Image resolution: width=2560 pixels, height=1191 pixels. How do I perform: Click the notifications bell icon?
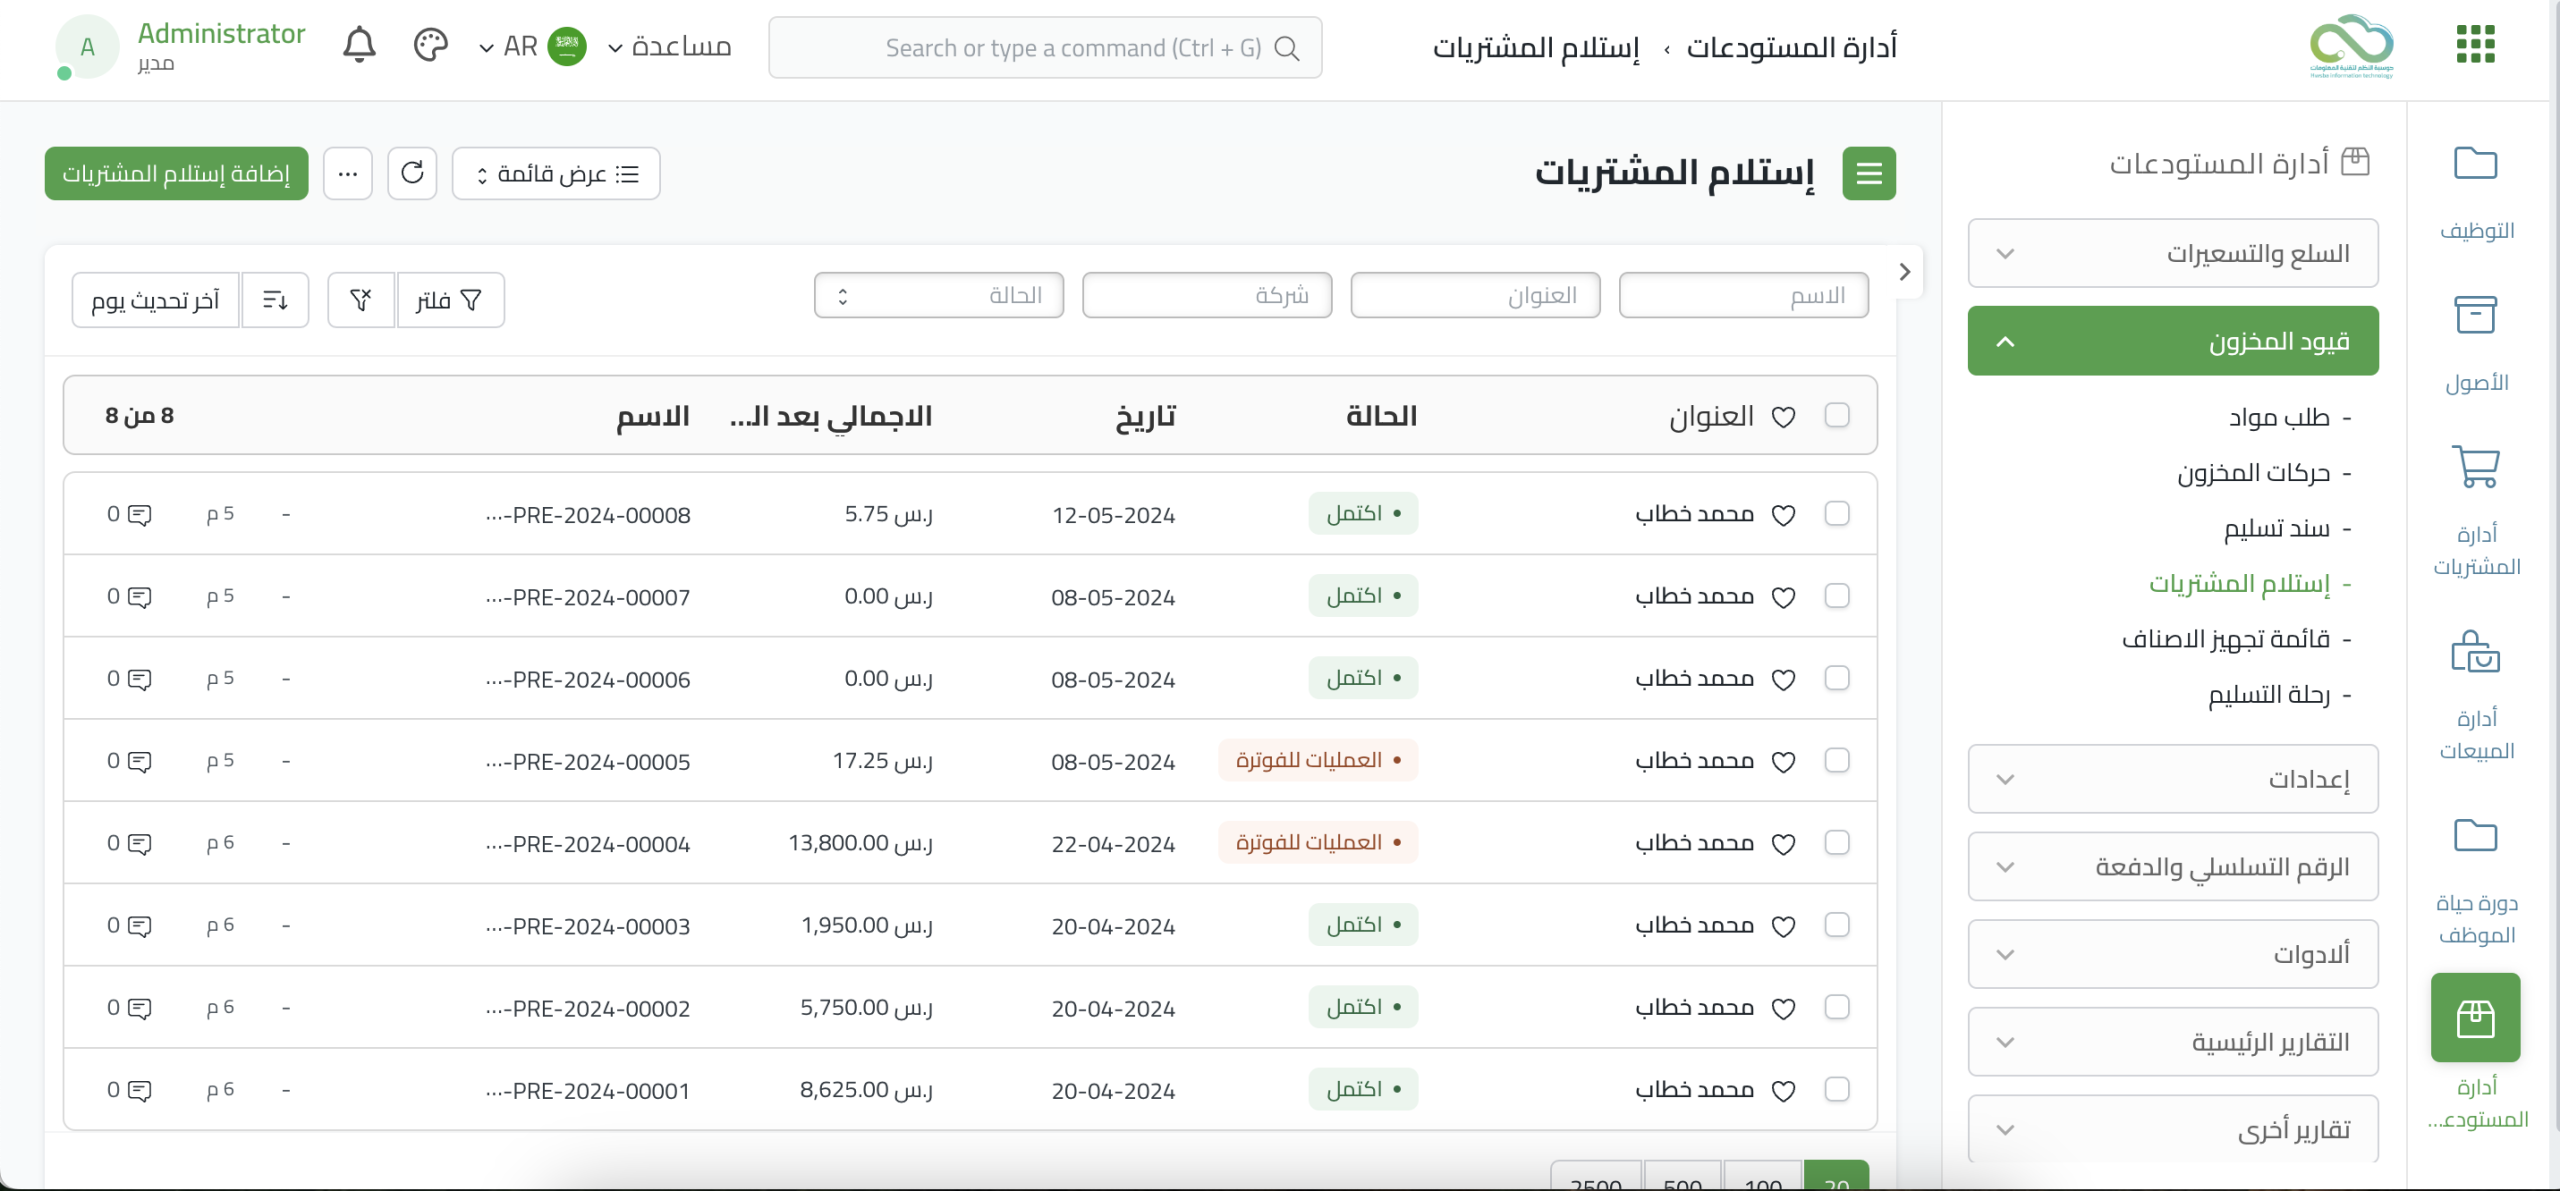pos(359,46)
